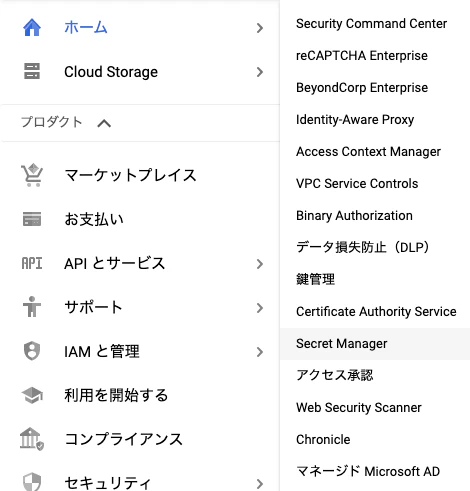This screenshot has height=491, width=470.
Task: Click the Support person icon
Action: coord(32,307)
